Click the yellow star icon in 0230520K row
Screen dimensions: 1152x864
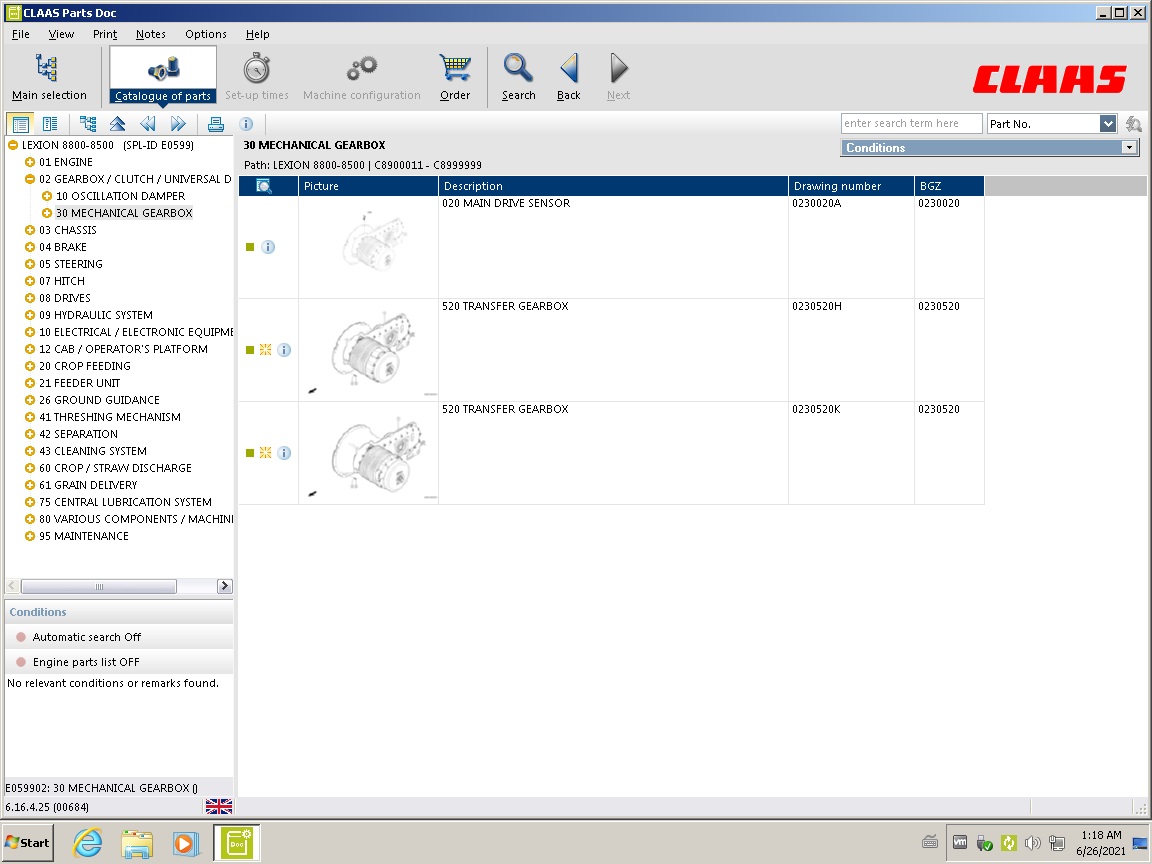pos(265,453)
